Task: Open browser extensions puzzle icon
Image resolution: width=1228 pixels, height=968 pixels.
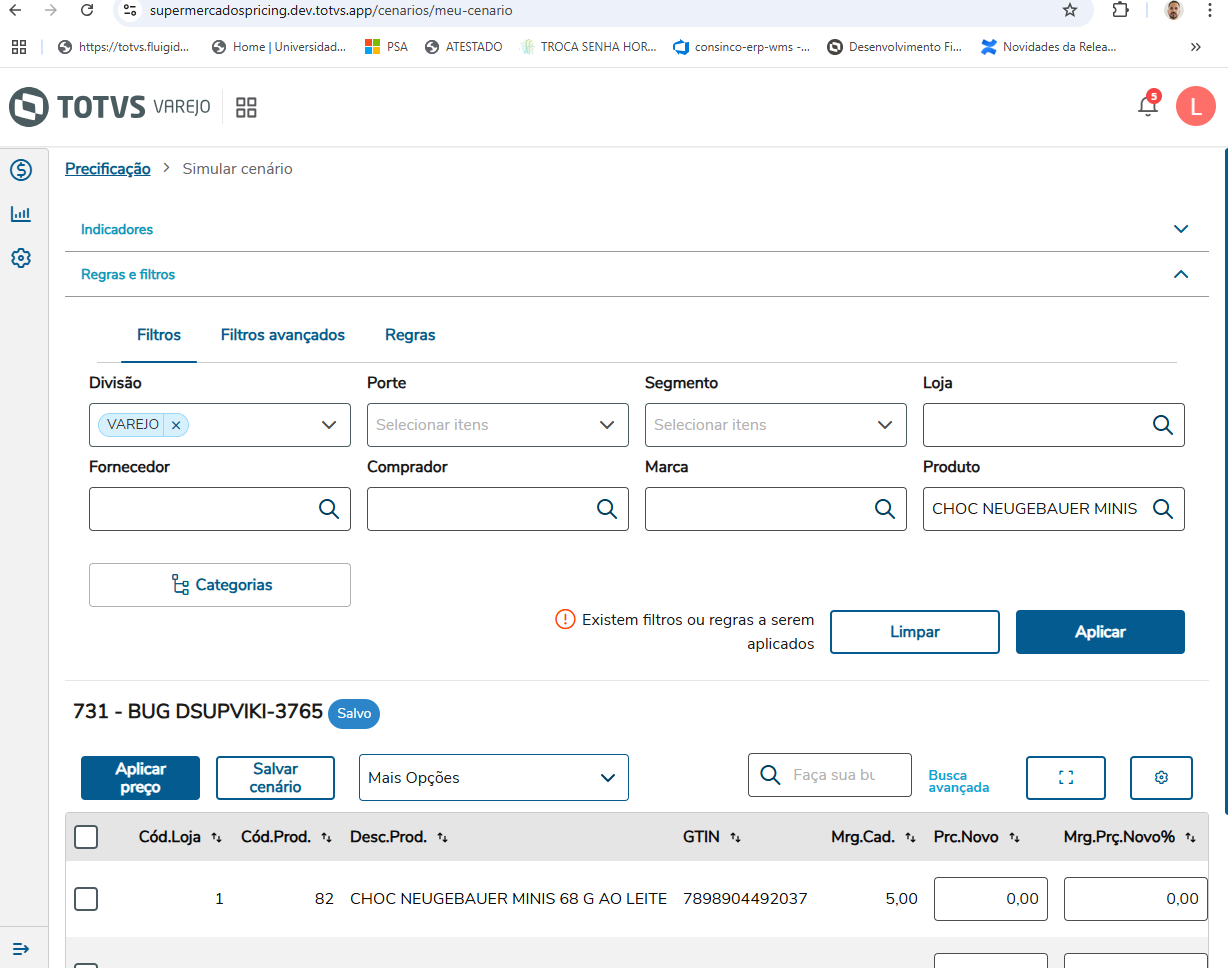Action: click(x=1120, y=10)
